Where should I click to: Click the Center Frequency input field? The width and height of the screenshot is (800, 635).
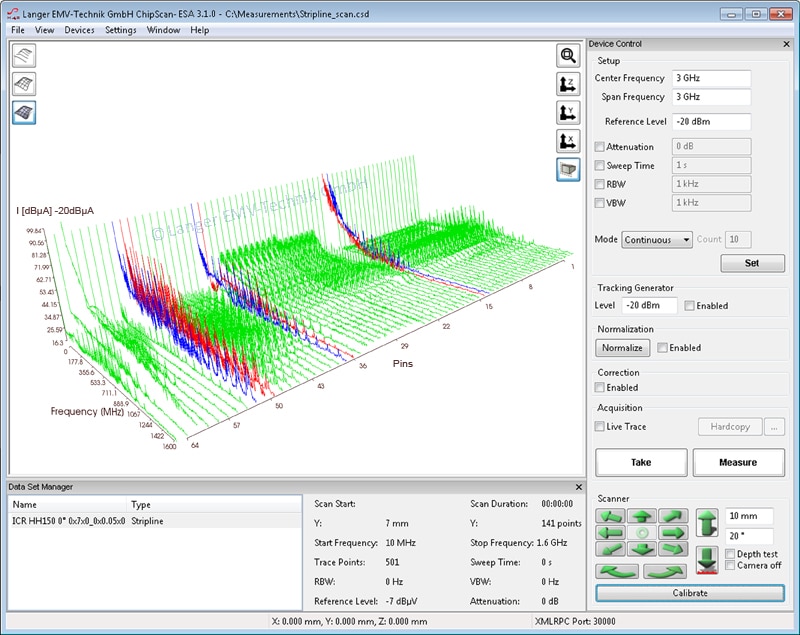coord(711,78)
